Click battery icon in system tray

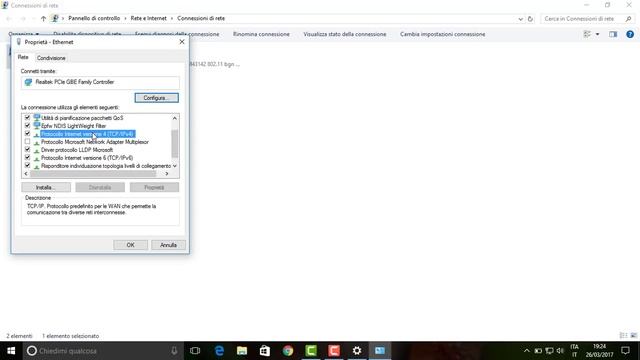pyautogui.click(x=538, y=351)
